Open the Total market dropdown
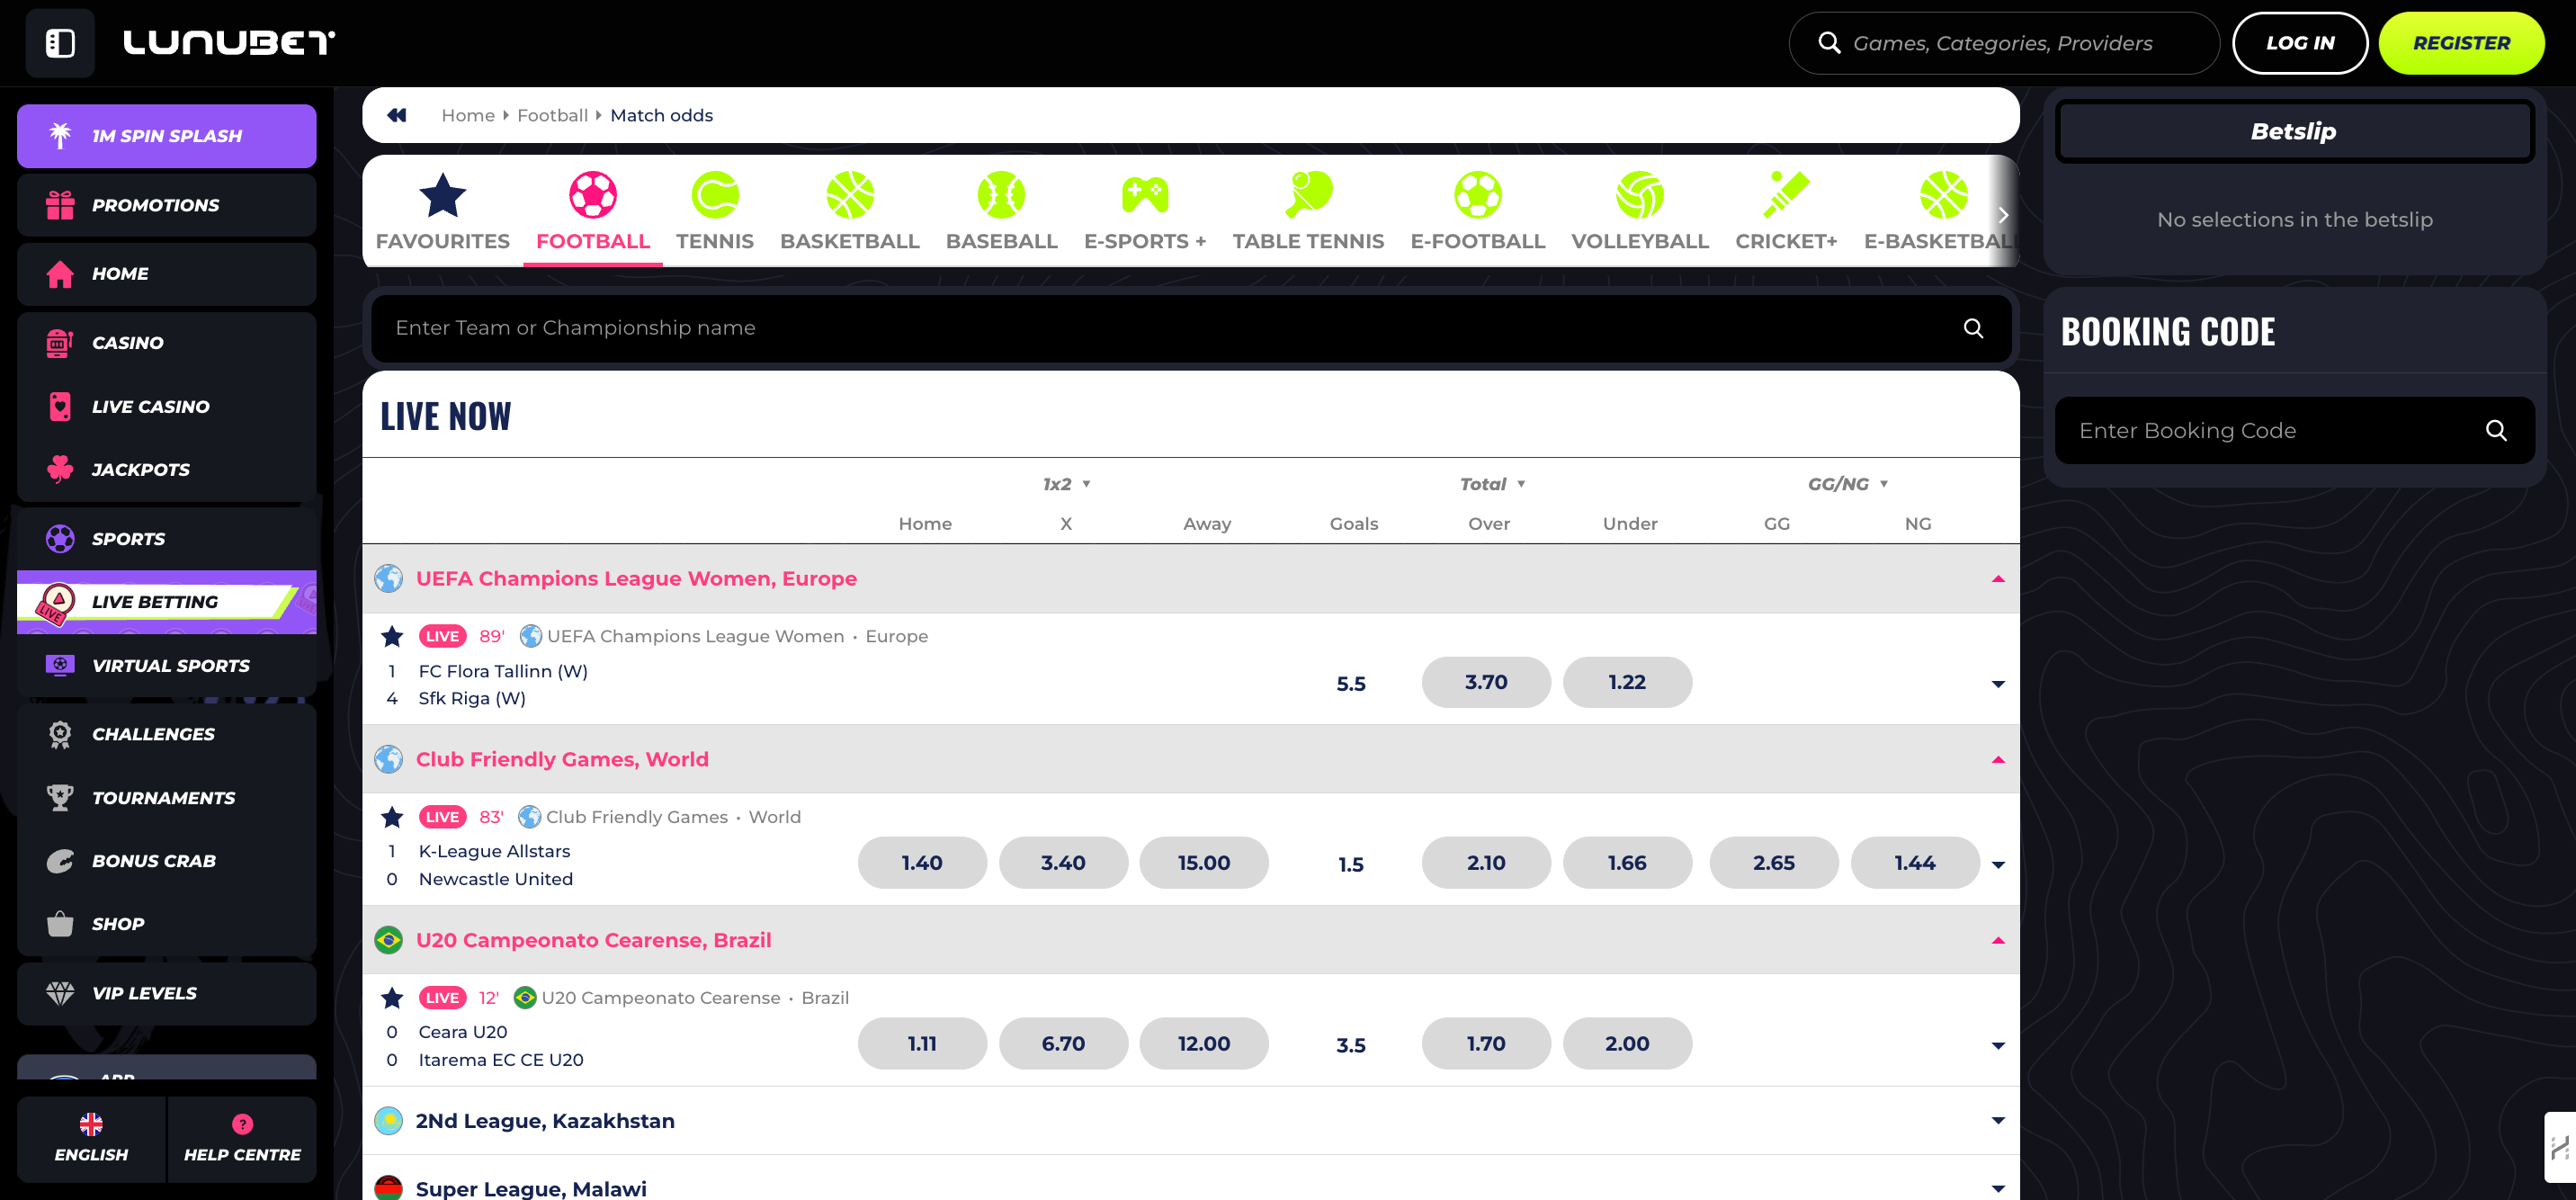Viewport: 2576px width, 1200px height. [x=1492, y=484]
